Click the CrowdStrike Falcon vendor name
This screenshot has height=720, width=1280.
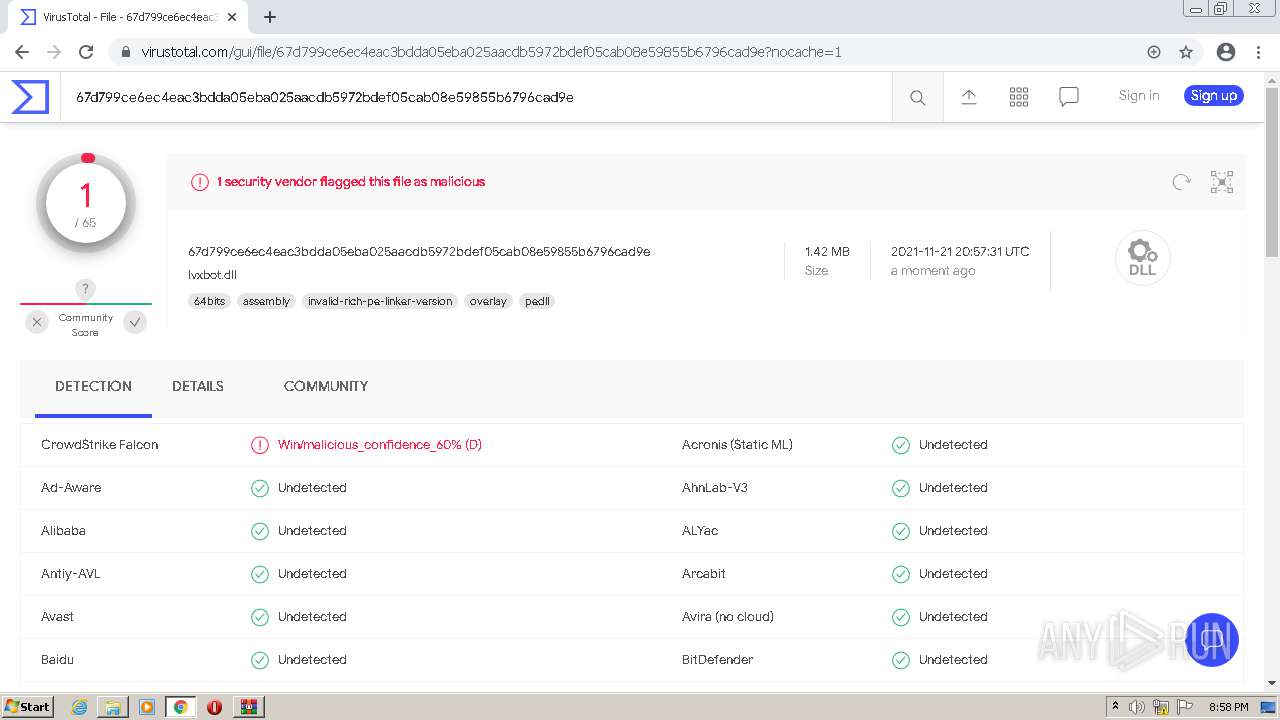(100, 445)
